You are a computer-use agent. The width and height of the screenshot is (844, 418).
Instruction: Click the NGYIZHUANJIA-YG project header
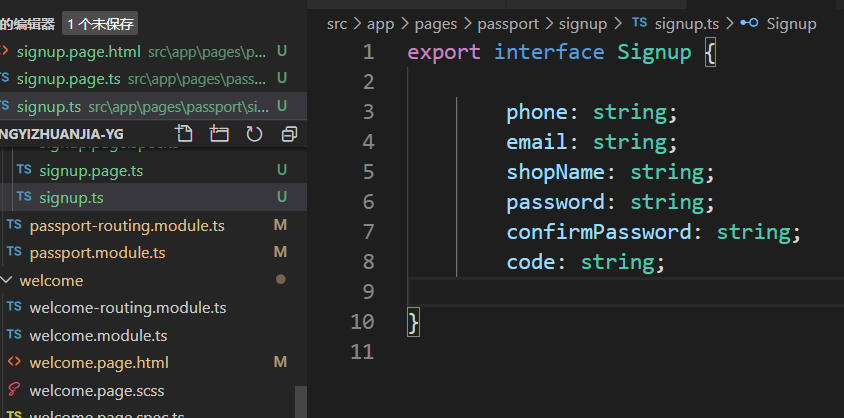[62, 134]
